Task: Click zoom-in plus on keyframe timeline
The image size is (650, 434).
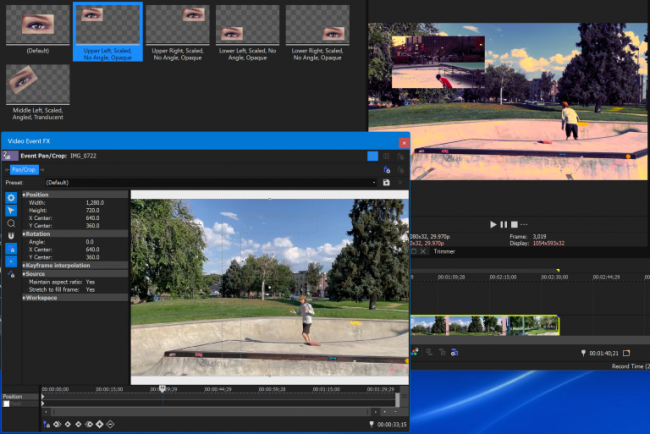Action: click(x=385, y=412)
